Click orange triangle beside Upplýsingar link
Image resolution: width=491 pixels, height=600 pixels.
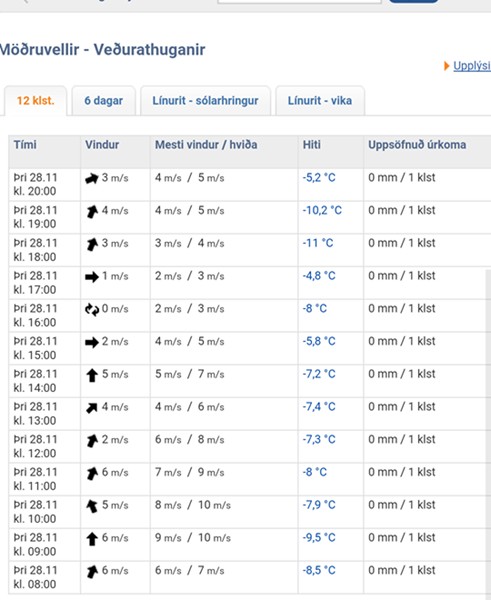(x=446, y=66)
